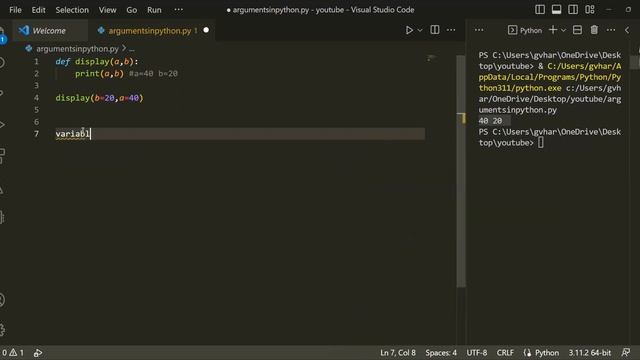This screenshot has width=640, height=360.
Task: Open the python.exe path link in terminal
Action: (550, 77)
